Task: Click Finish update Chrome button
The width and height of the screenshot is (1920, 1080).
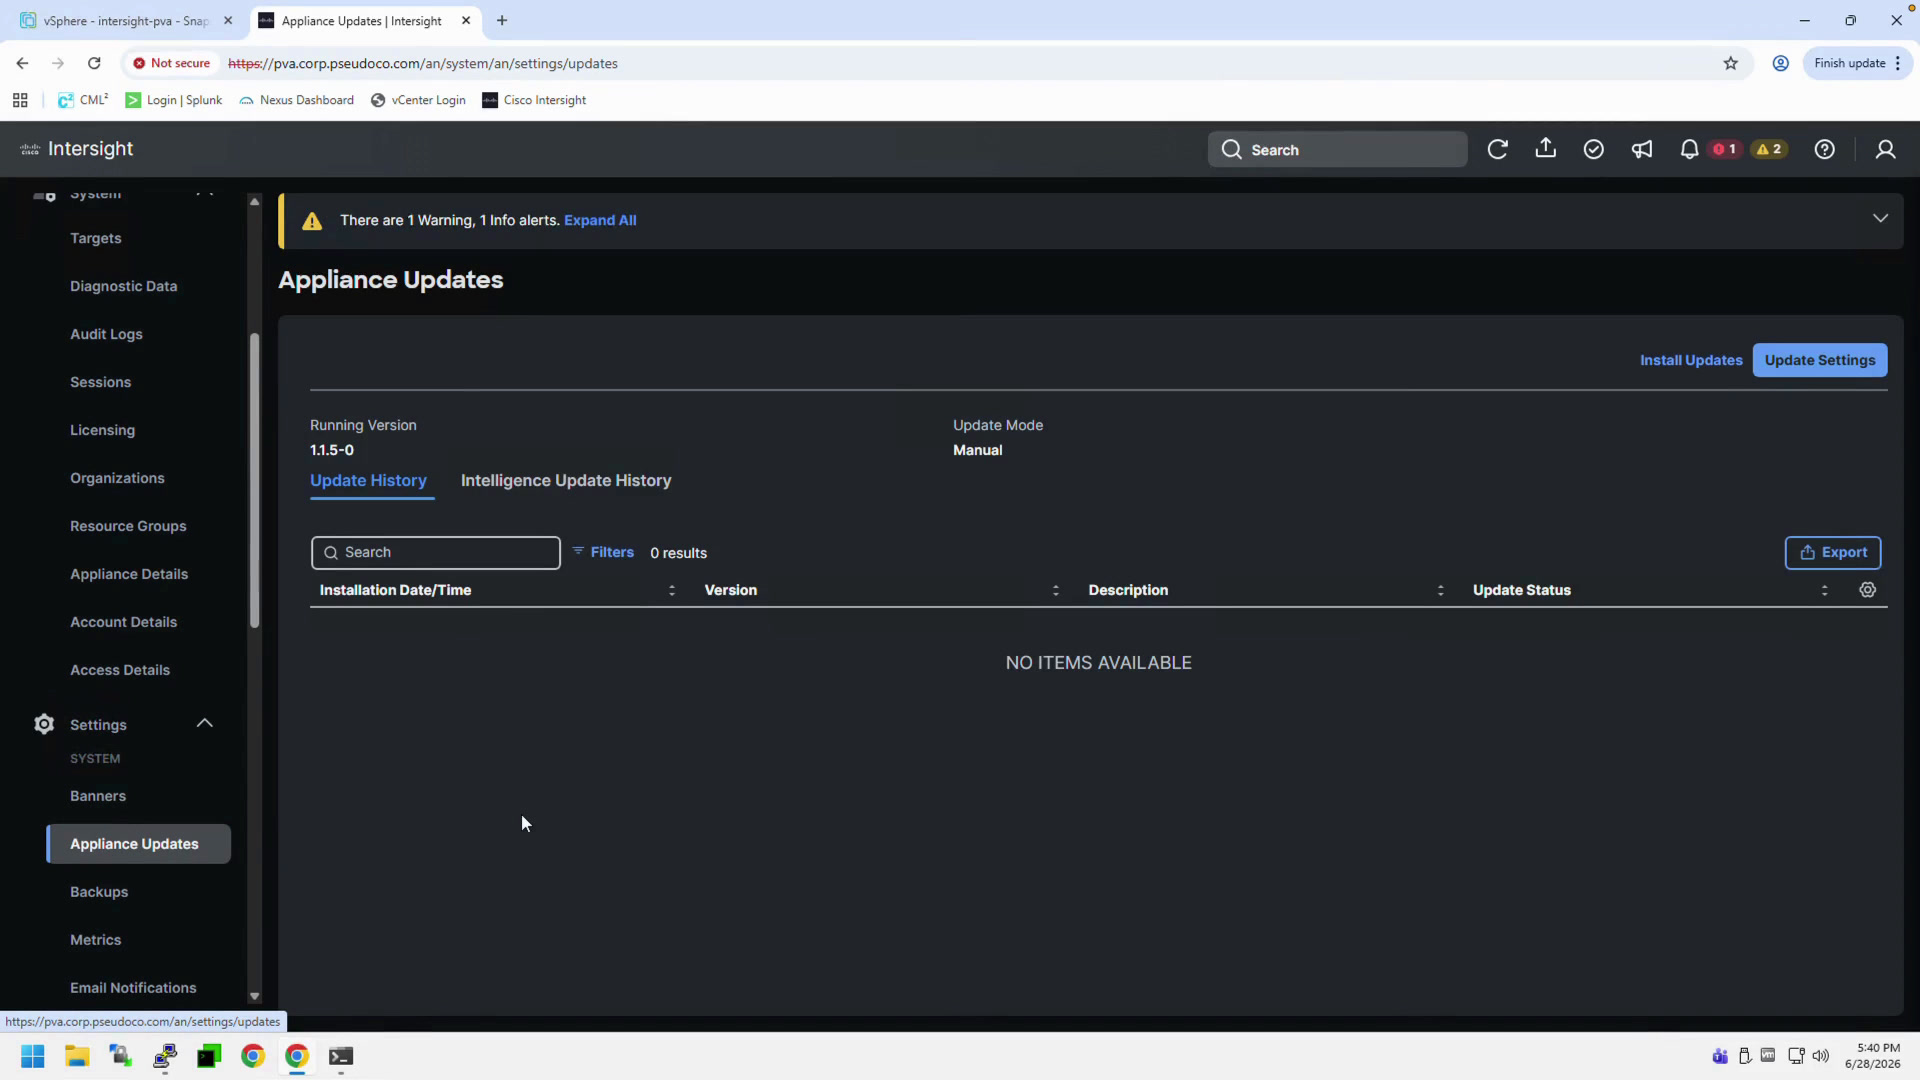Action: 1858,63
